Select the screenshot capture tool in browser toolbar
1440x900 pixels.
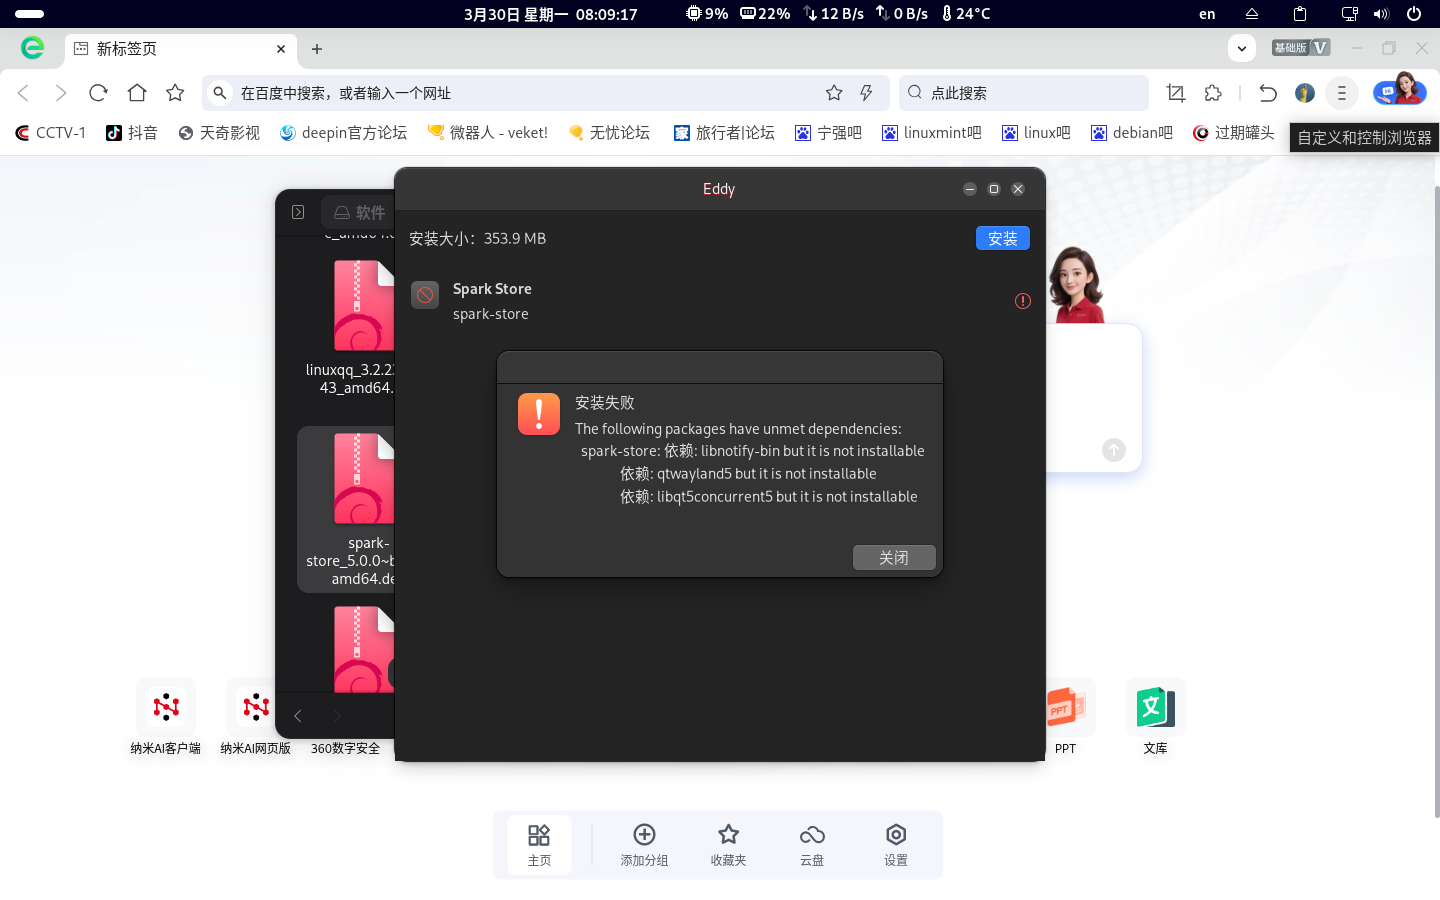pyautogui.click(x=1175, y=91)
